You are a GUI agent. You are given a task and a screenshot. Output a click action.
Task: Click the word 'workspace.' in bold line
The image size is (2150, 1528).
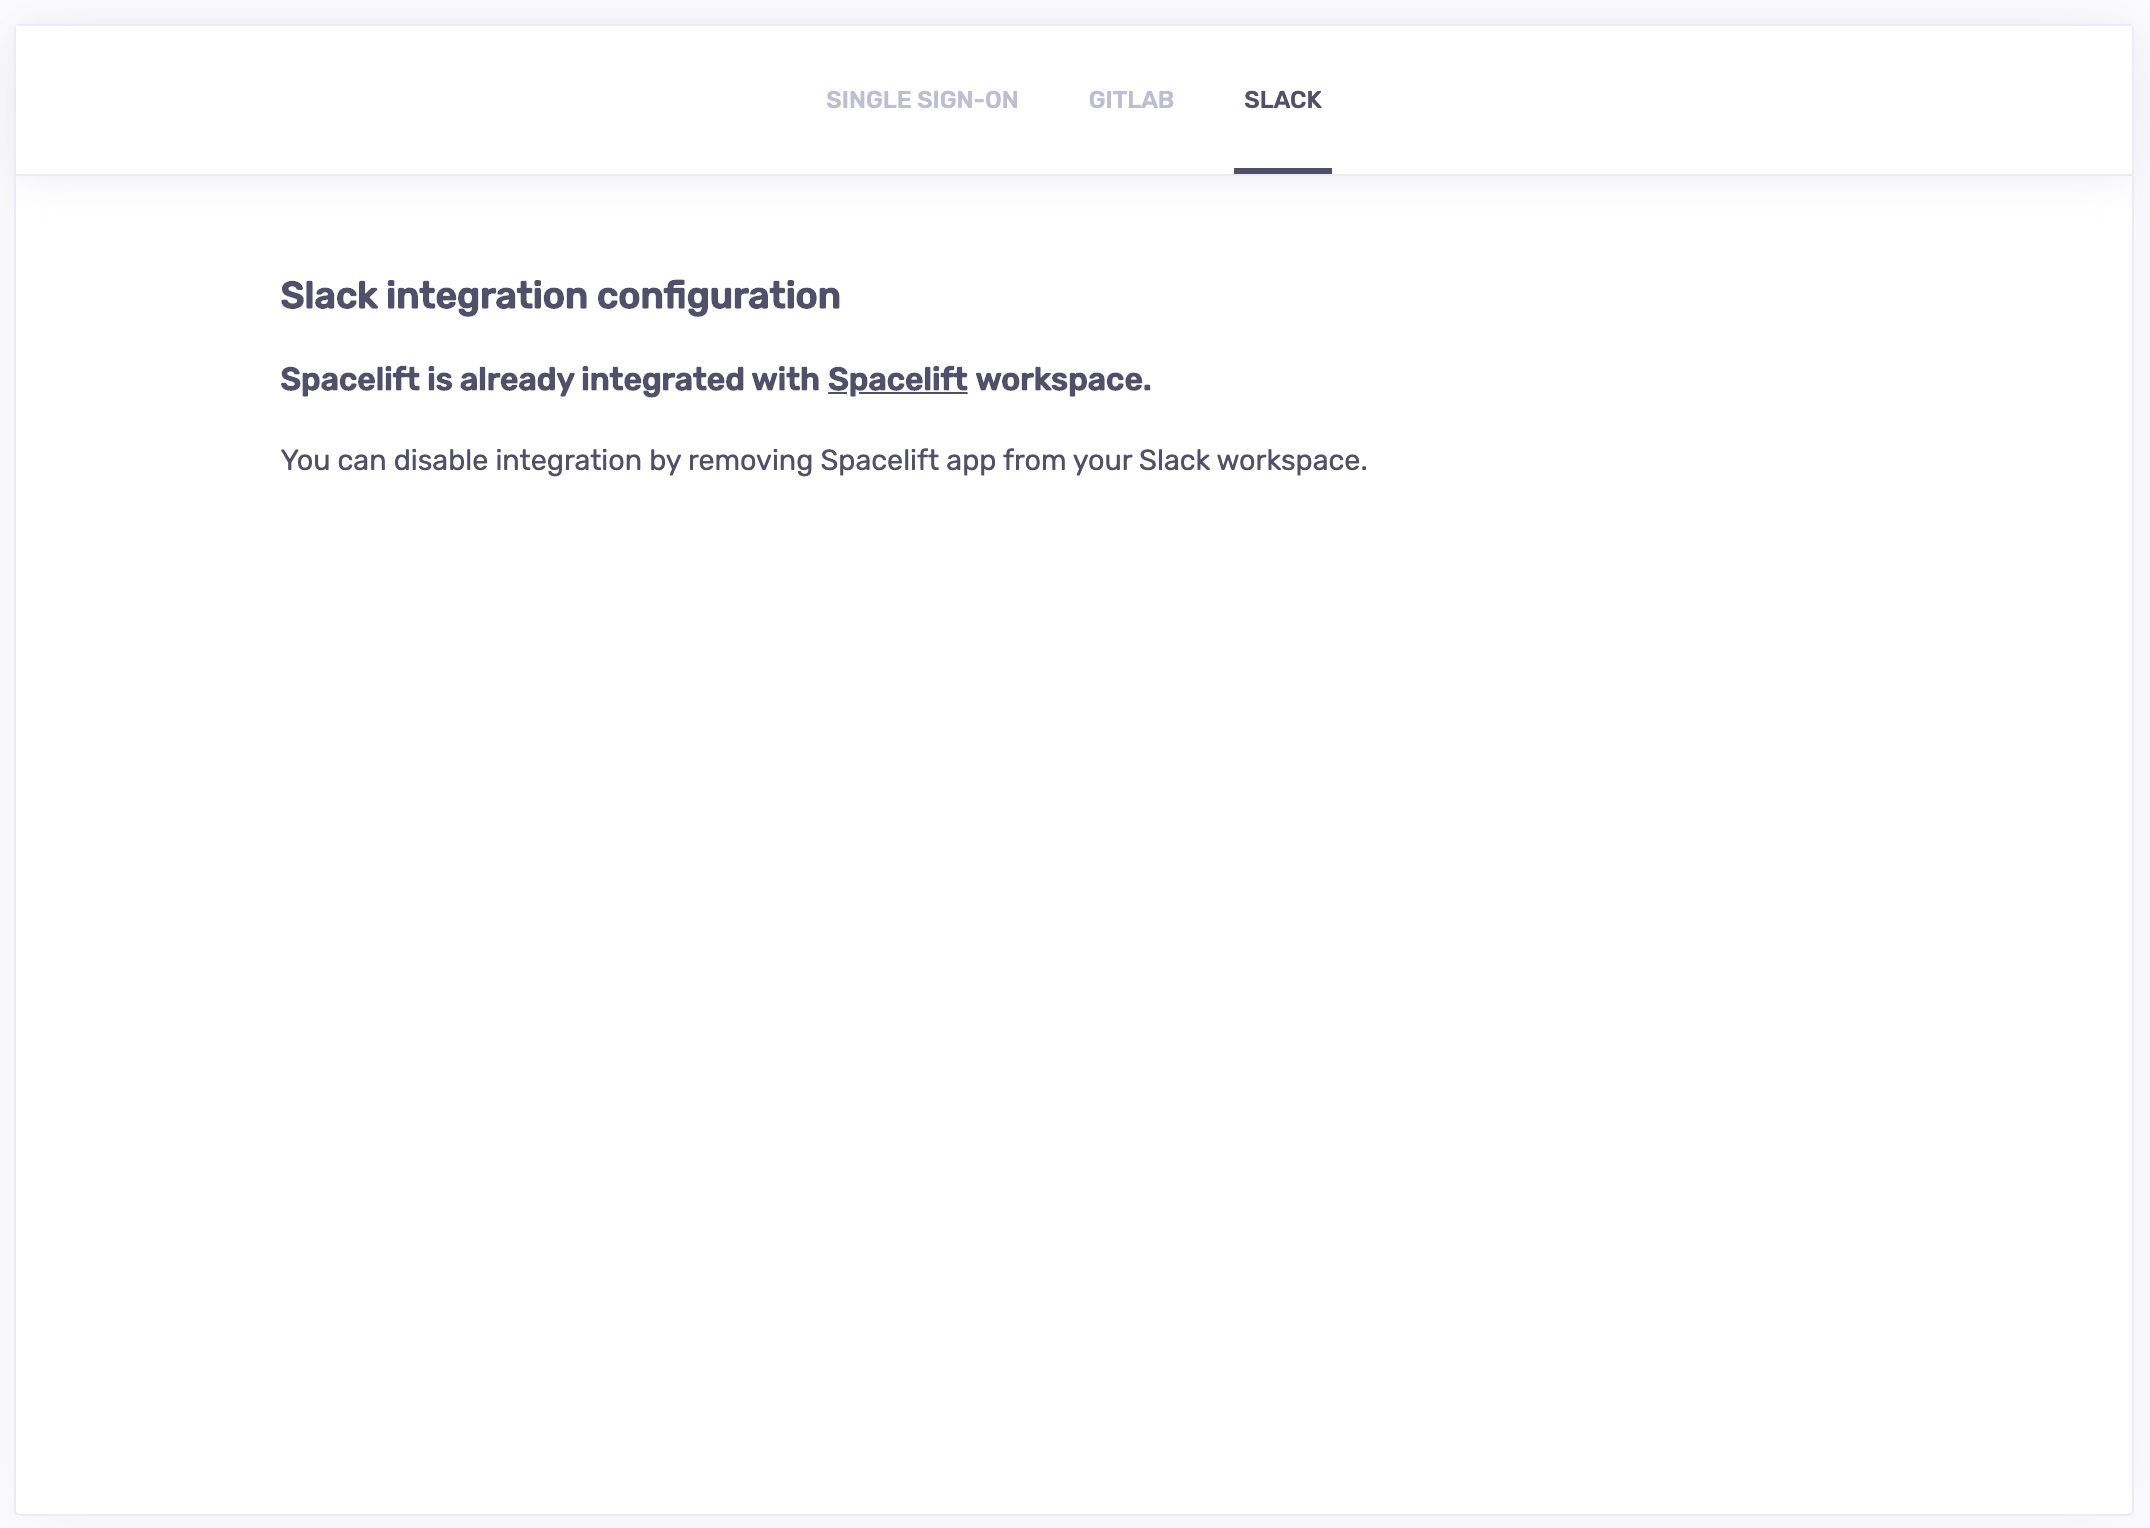1063,380
